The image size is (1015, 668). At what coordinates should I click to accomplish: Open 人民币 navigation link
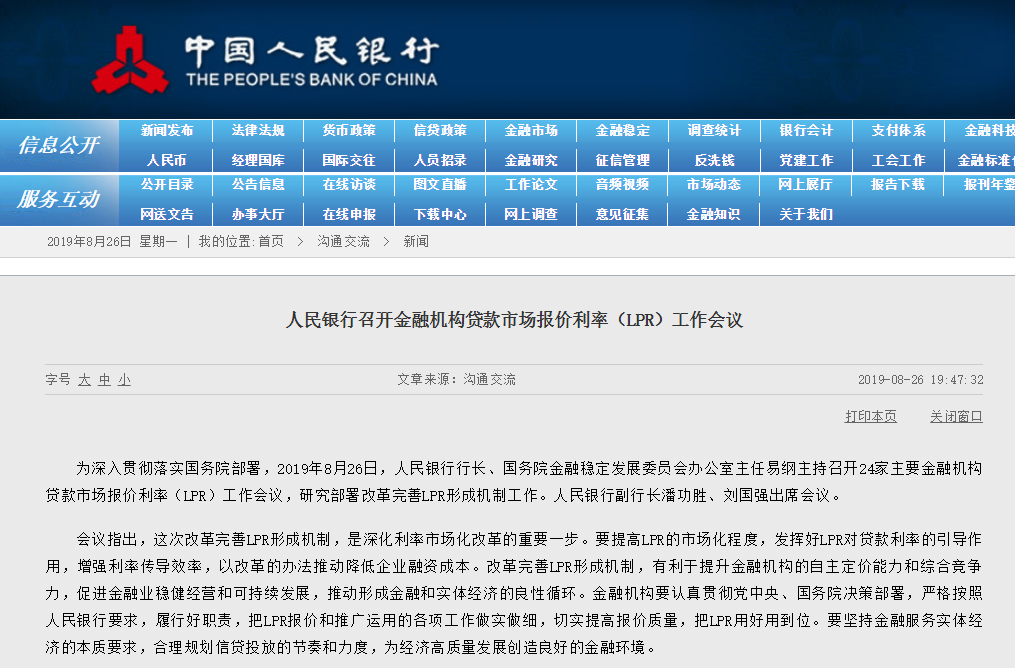coord(166,160)
